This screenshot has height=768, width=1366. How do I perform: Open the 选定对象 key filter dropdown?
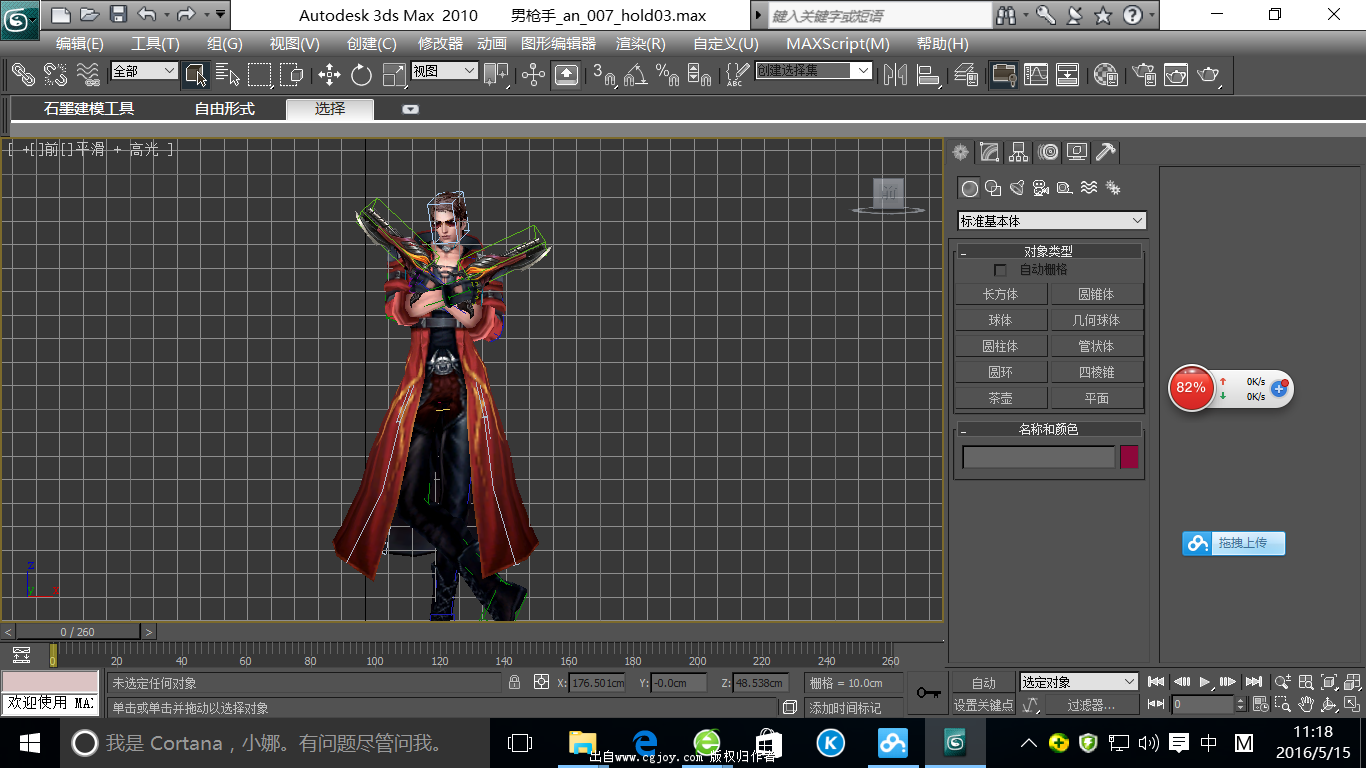coord(1078,682)
